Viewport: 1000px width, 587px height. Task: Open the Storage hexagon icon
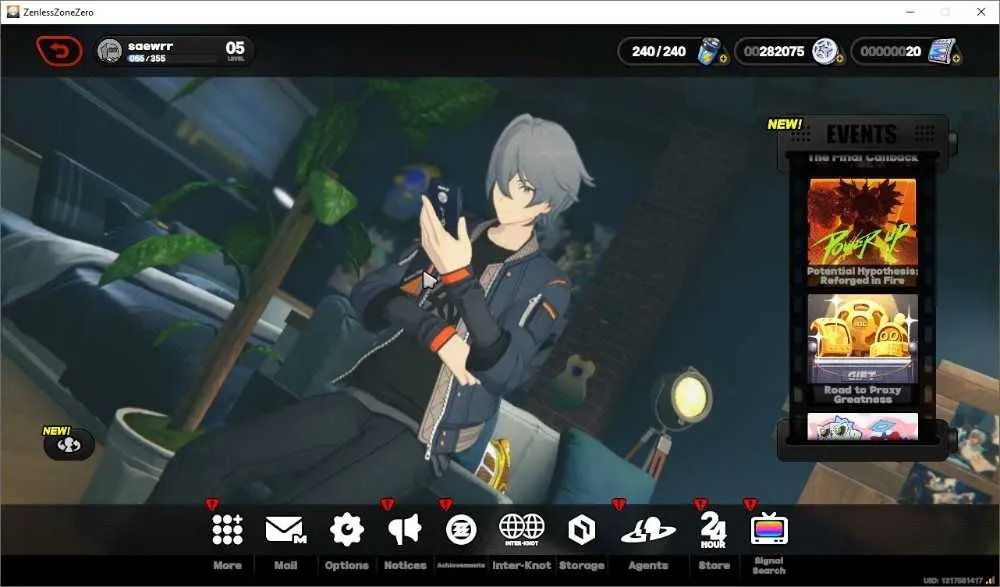pos(581,530)
